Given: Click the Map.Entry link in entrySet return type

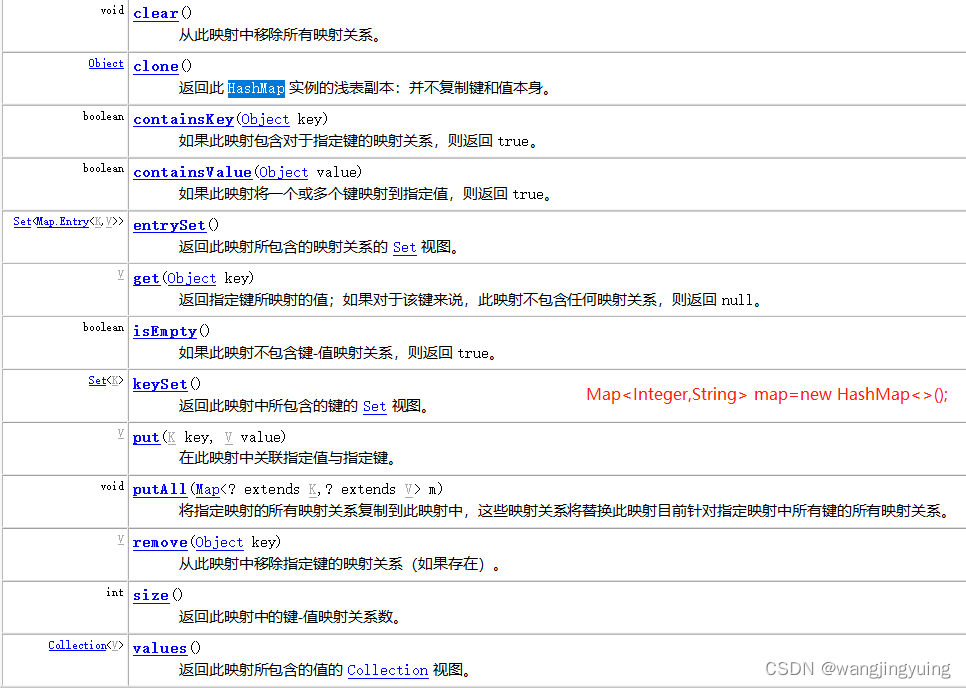Looking at the screenshot, I should point(61,221).
